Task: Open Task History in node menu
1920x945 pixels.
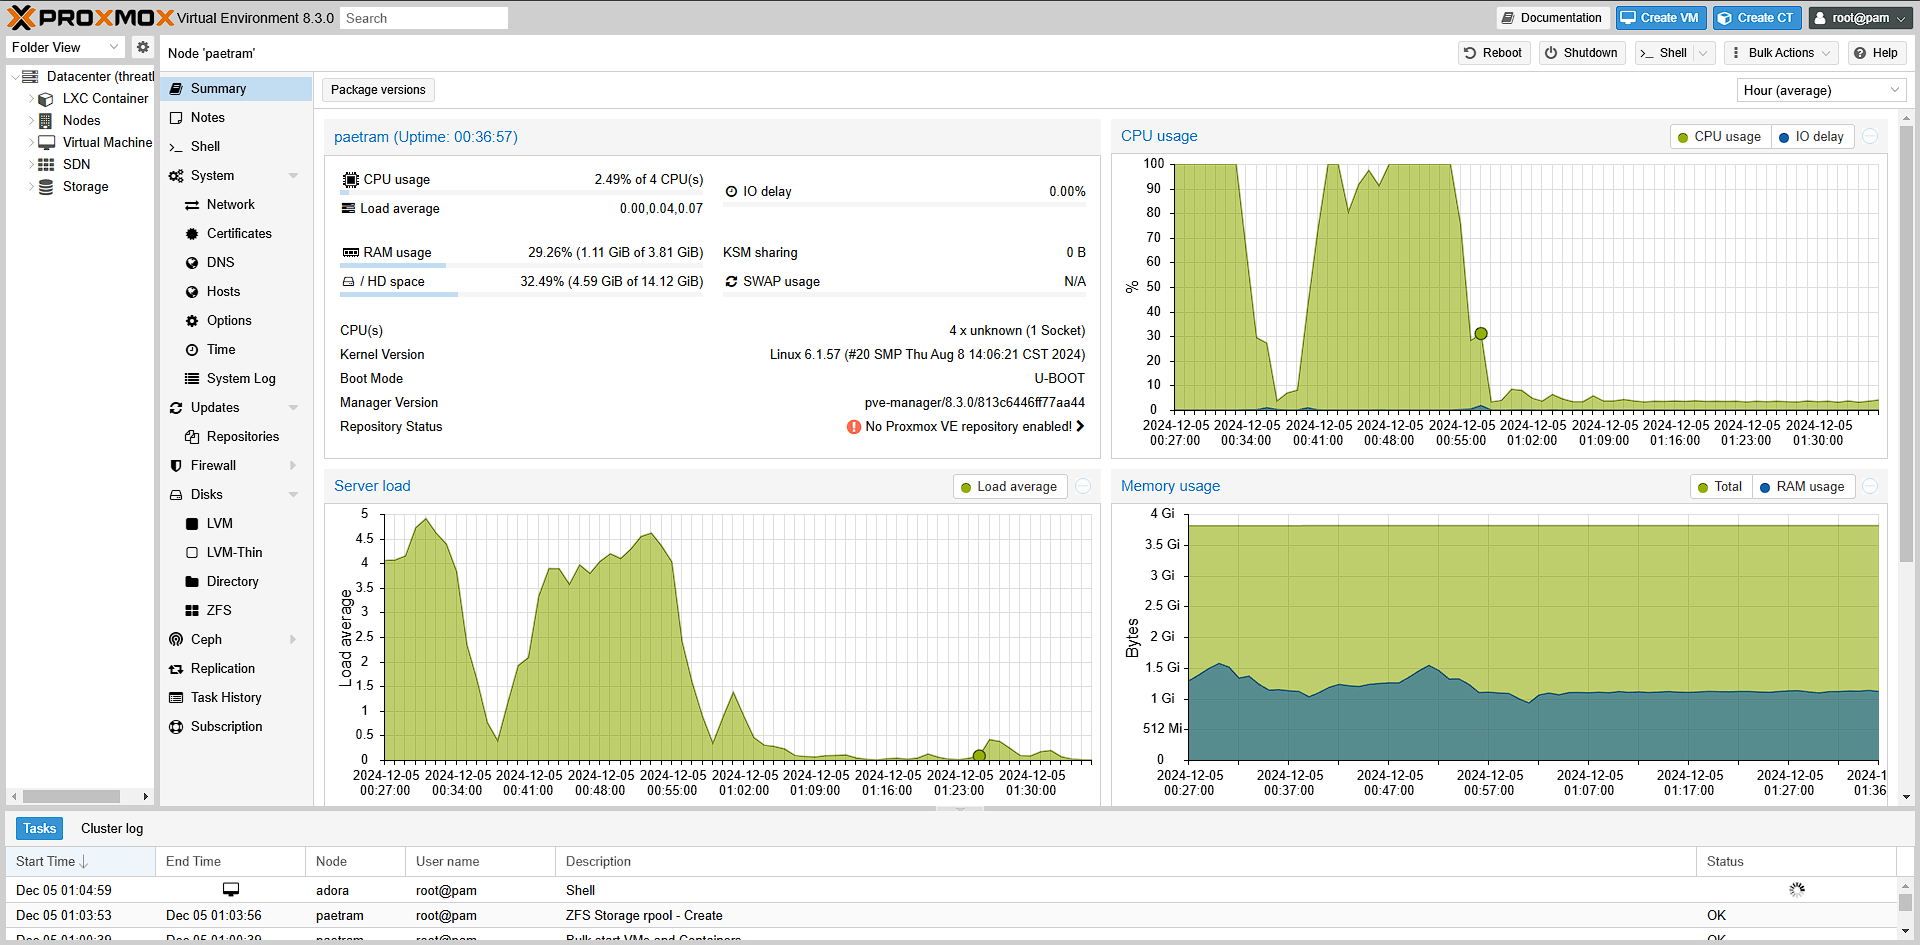Action: pyautogui.click(x=236, y=698)
